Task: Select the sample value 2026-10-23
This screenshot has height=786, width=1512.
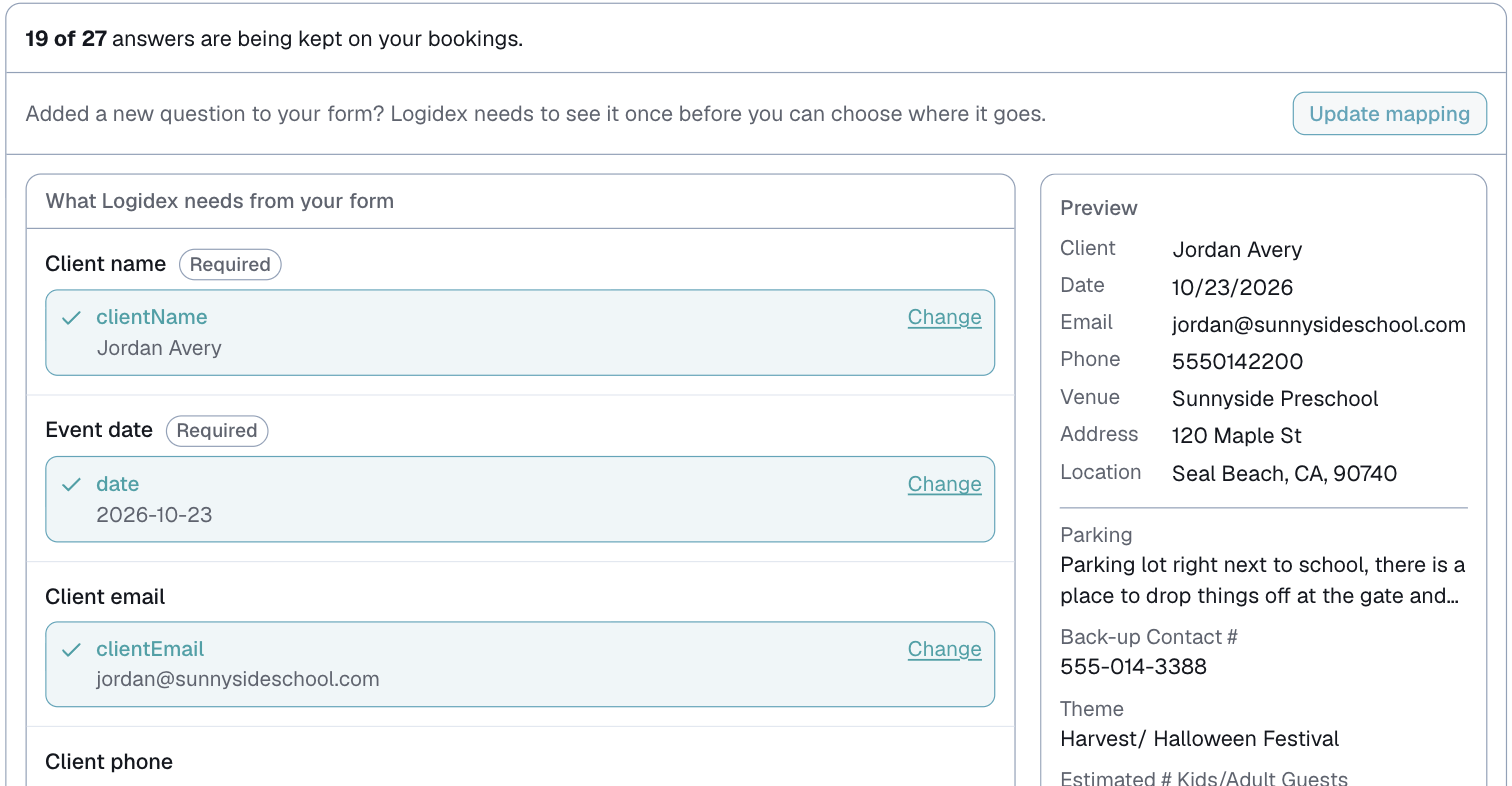Action: pyautogui.click(x=154, y=515)
